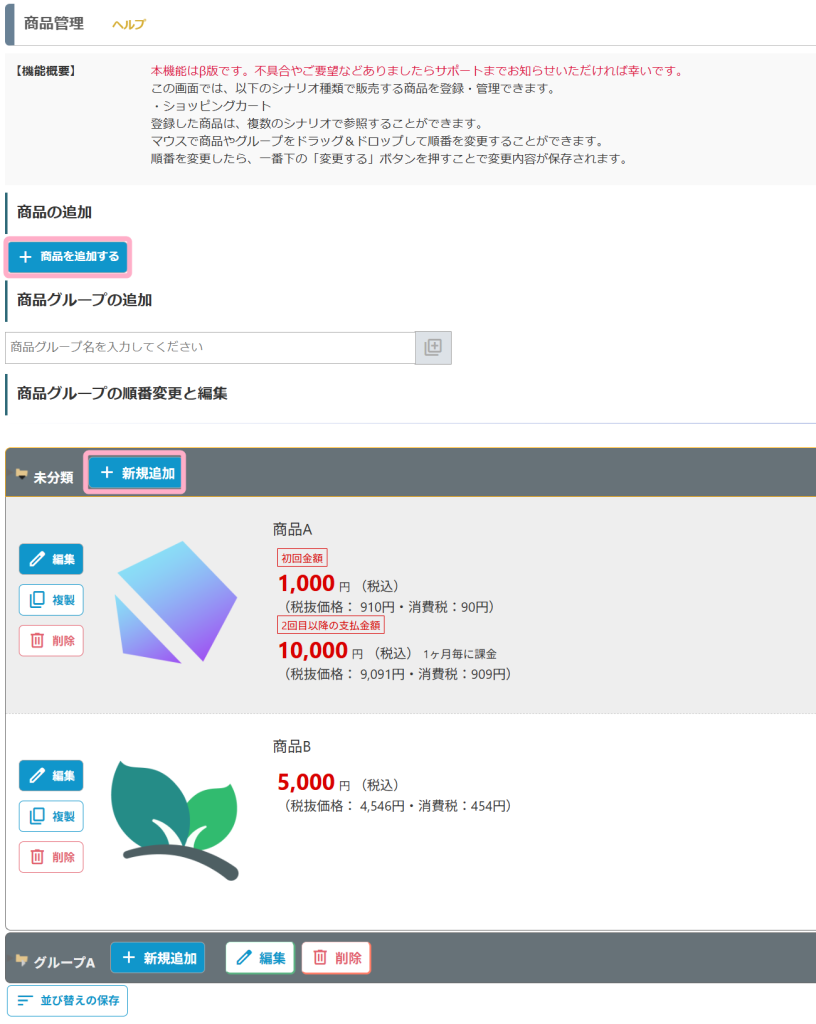Click the 並び替えの保存 button
This screenshot has height=1024, width=816.
click(x=68, y=1000)
